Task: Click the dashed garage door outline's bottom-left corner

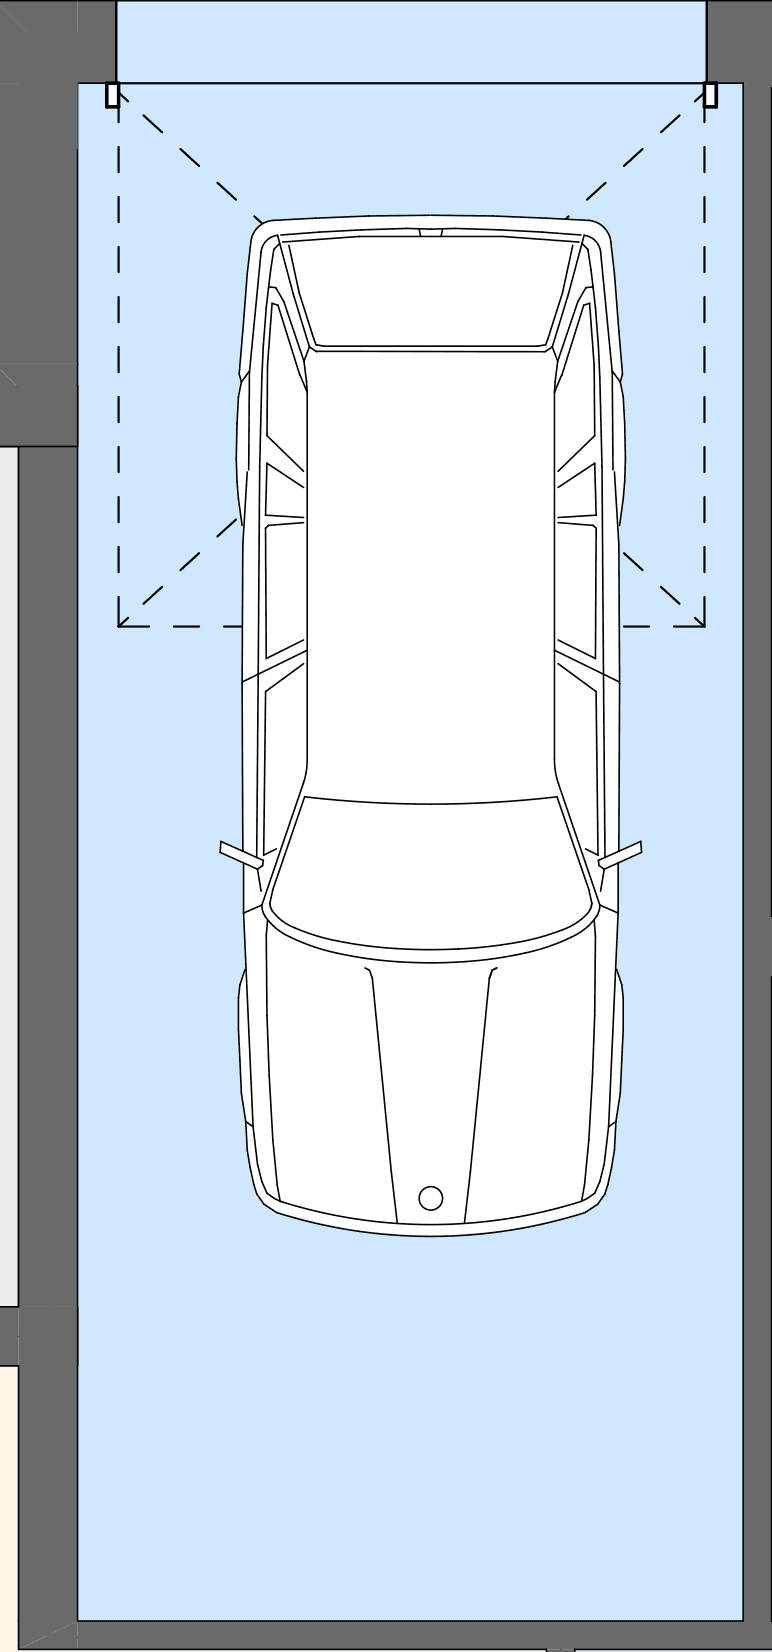Action: pos(119,626)
